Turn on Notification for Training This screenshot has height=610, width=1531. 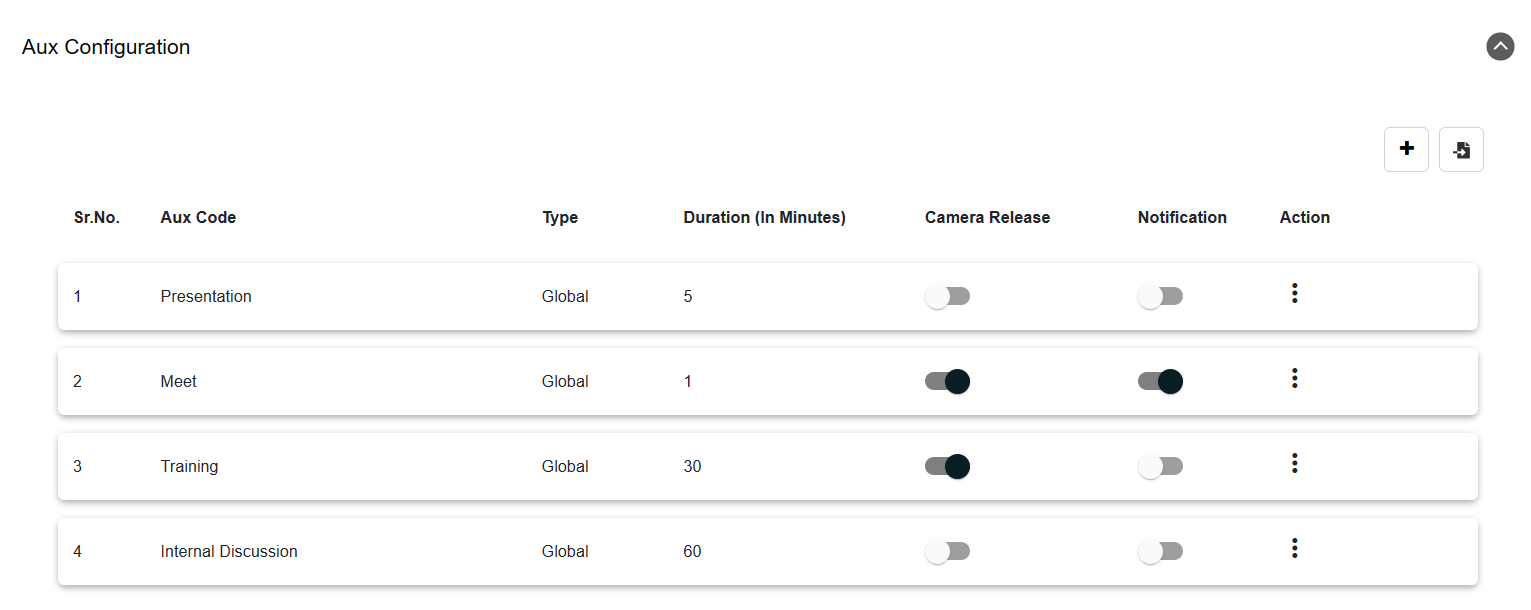pos(1160,466)
